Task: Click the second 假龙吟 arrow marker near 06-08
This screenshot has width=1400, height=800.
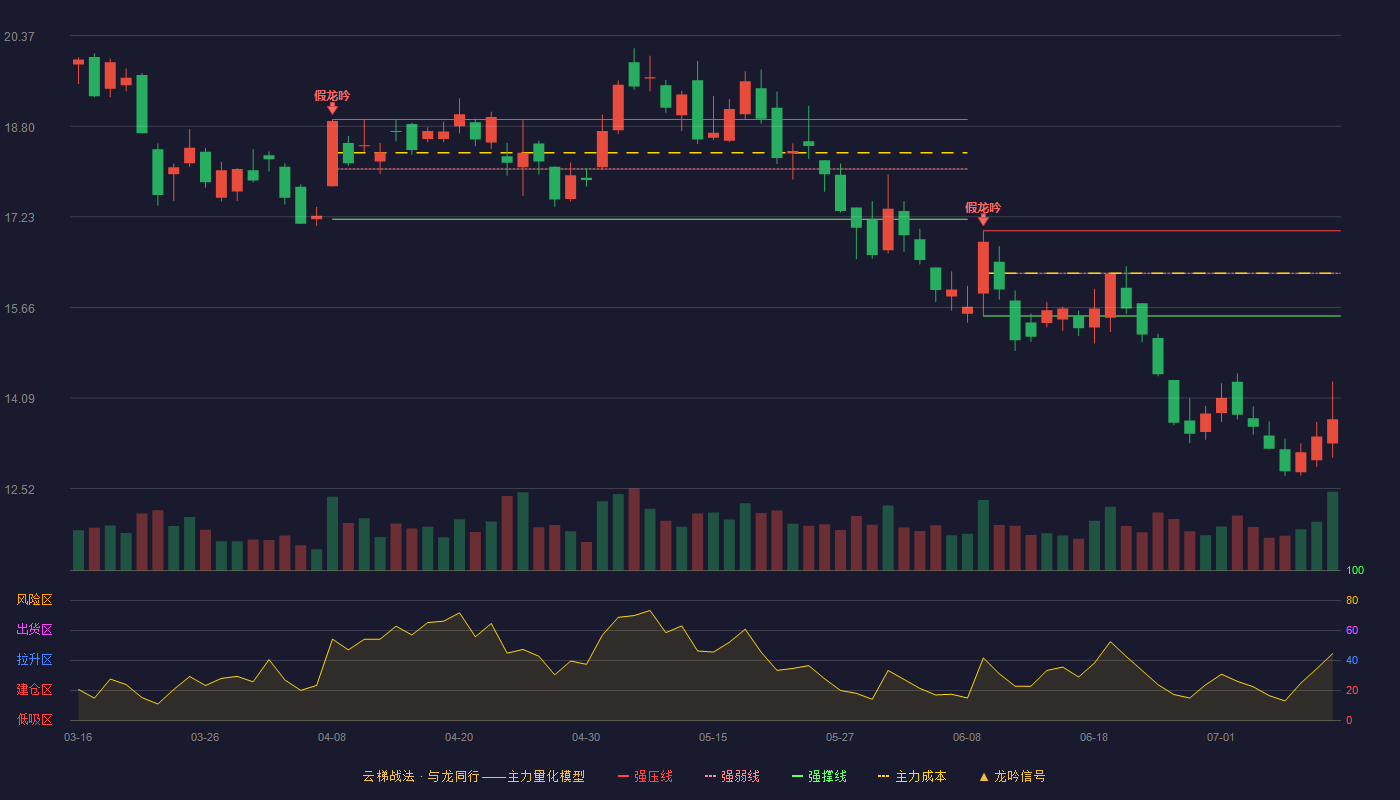Action: [983, 220]
